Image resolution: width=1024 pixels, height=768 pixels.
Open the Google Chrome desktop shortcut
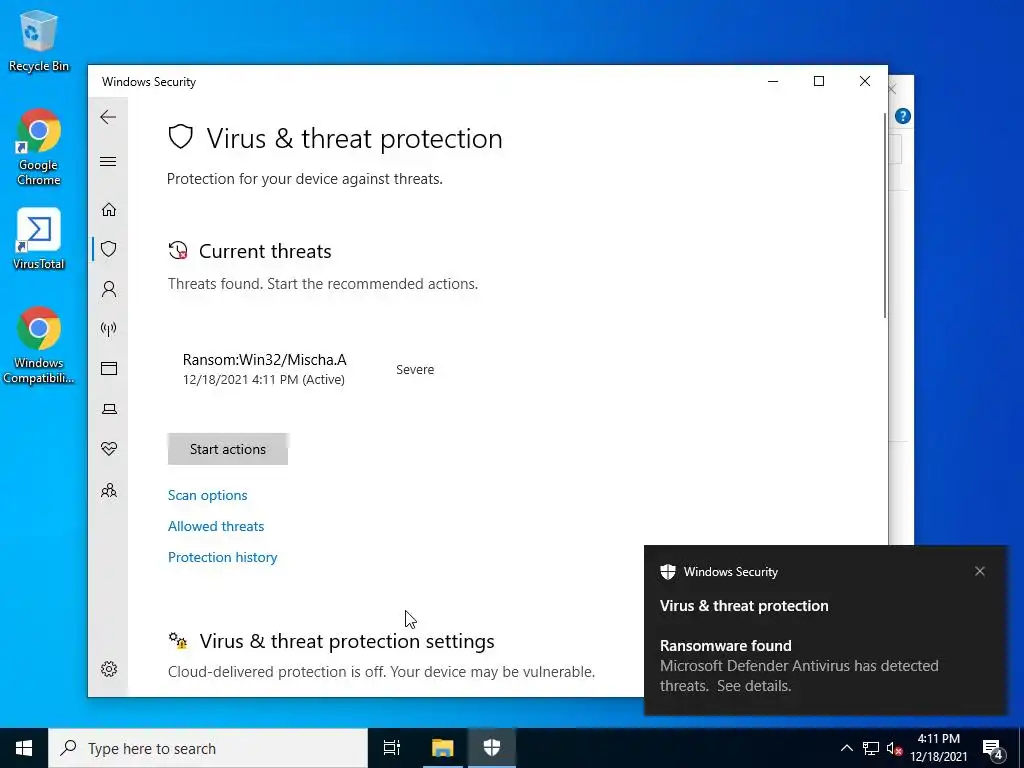click(x=39, y=147)
